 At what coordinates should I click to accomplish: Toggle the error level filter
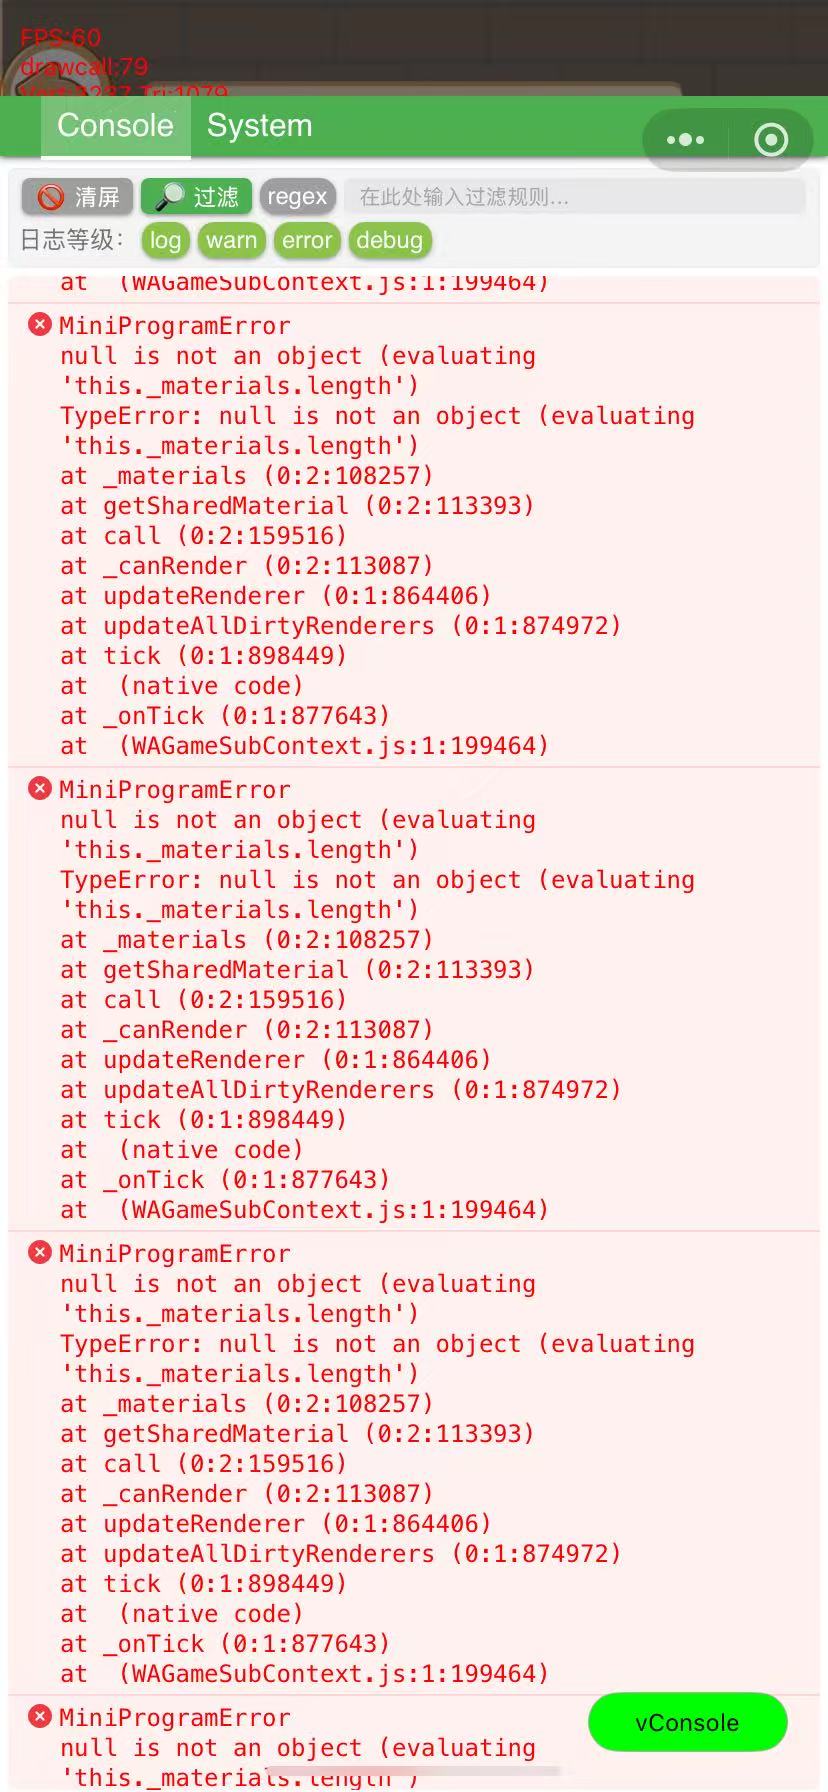coord(306,240)
